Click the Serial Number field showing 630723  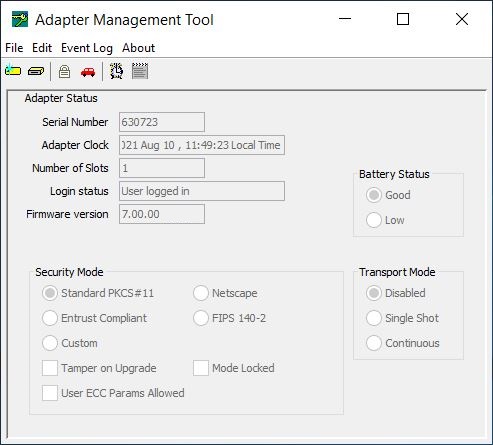click(162, 122)
